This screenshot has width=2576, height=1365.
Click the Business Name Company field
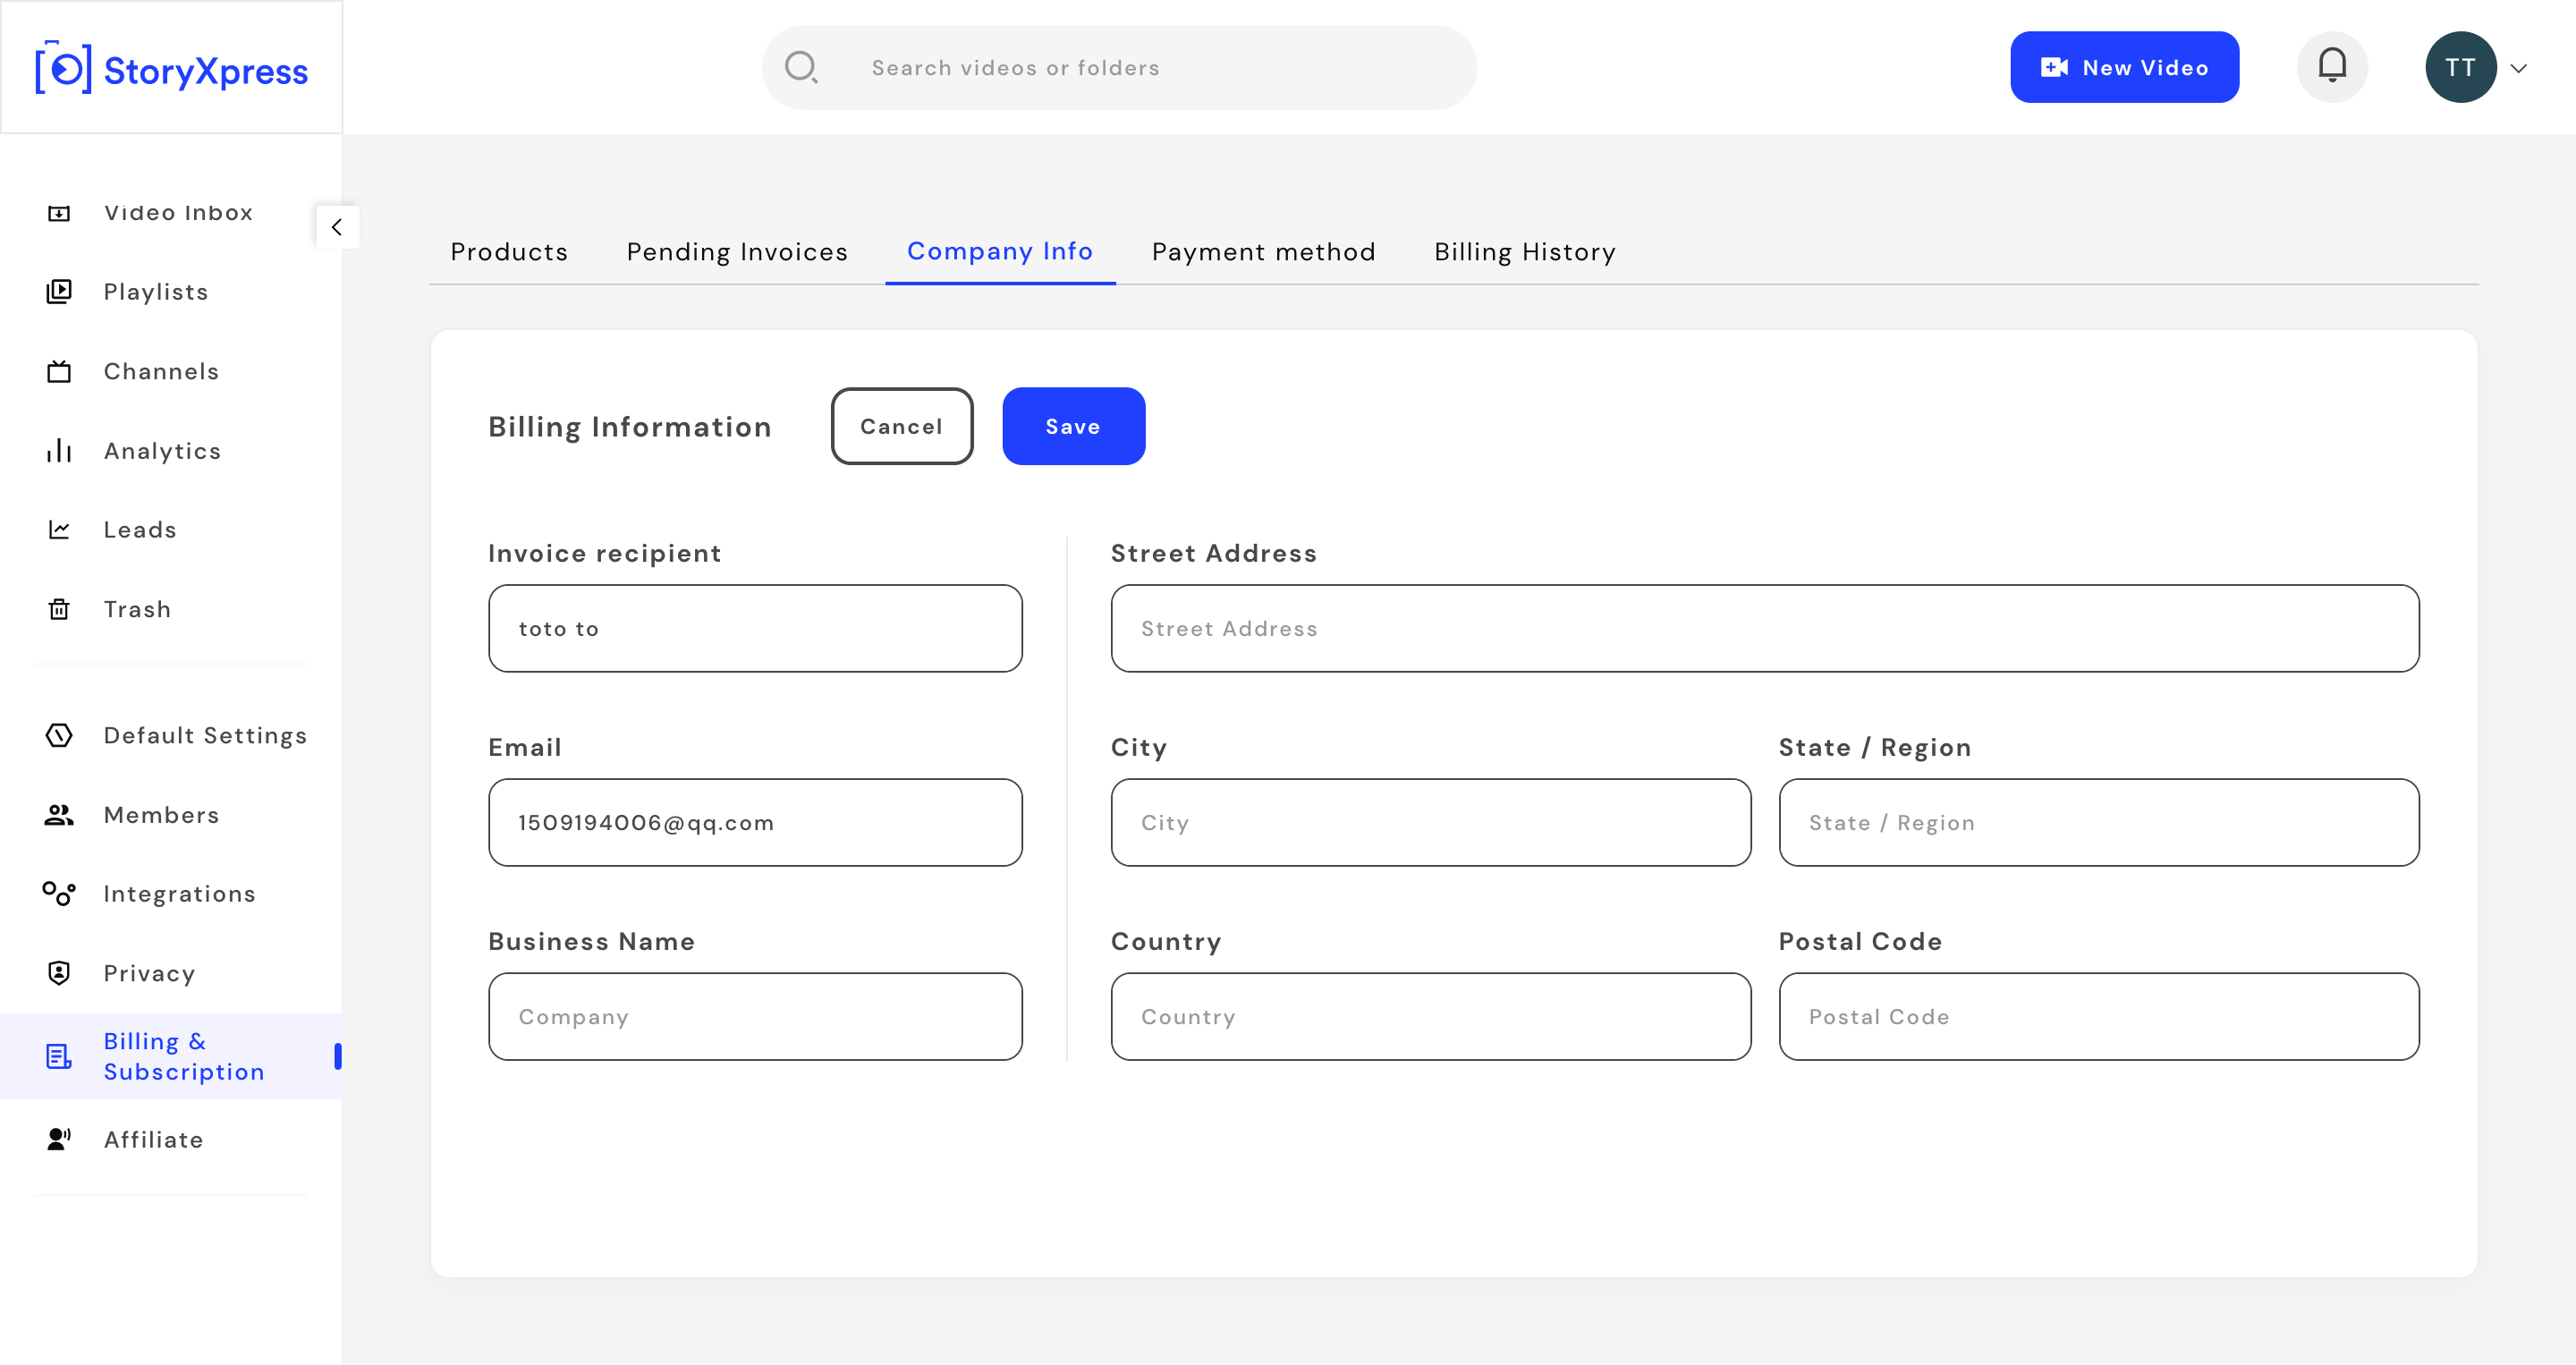755,1016
